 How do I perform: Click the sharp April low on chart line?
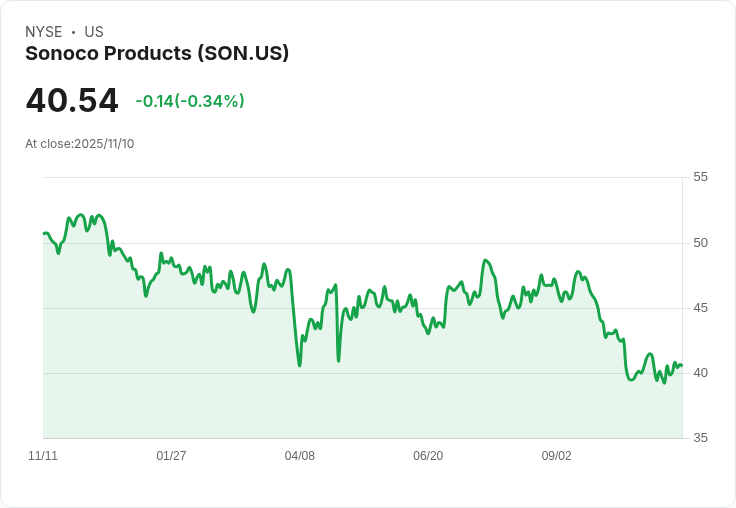pos(300,365)
